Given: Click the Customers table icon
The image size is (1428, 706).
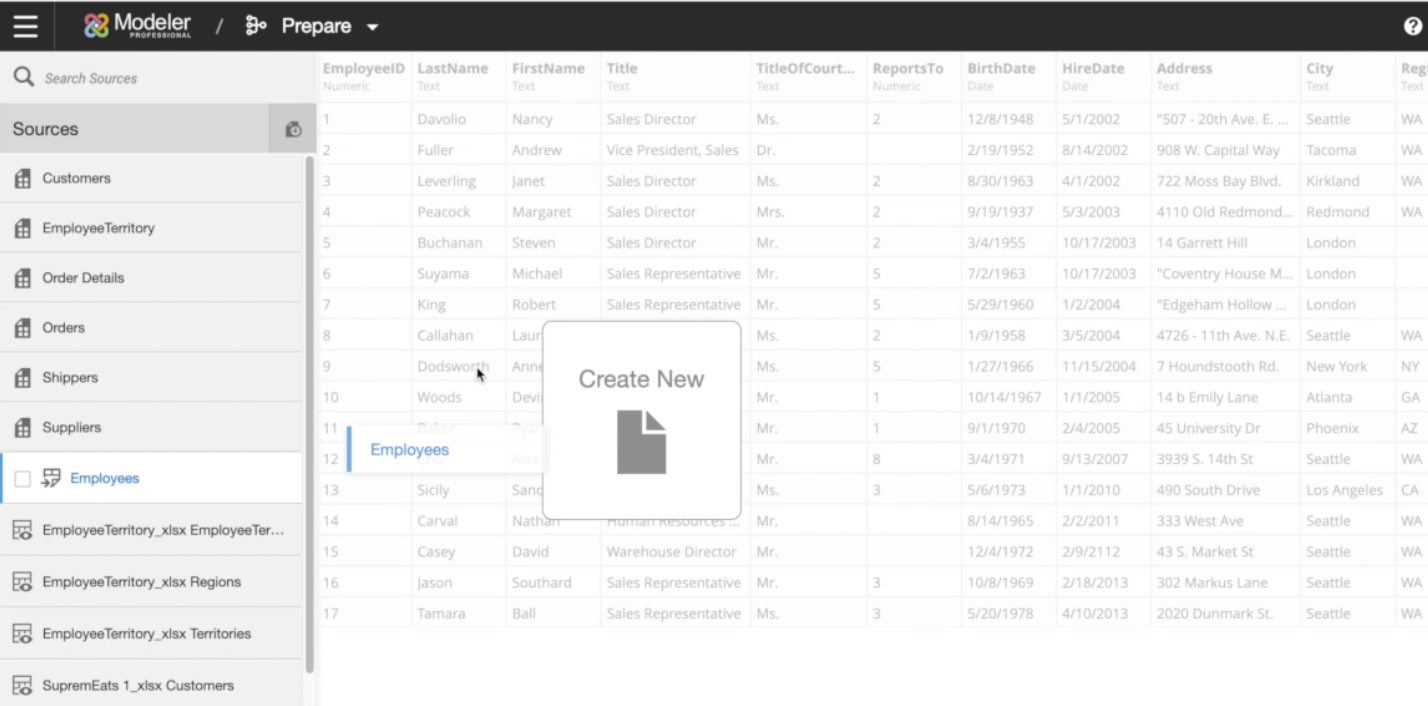Looking at the screenshot, I should pyautogui.click(x=22, y=179).
